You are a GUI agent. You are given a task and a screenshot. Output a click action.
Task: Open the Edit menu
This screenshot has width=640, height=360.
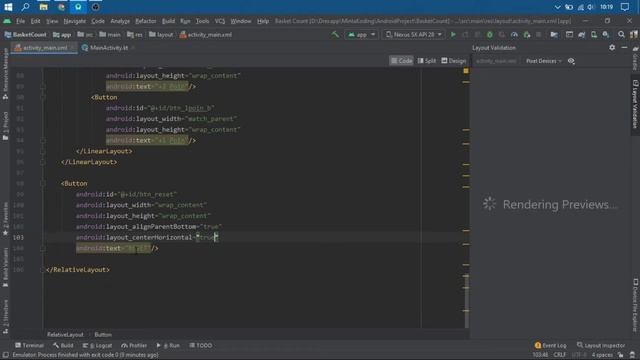[x=36, y=21]
